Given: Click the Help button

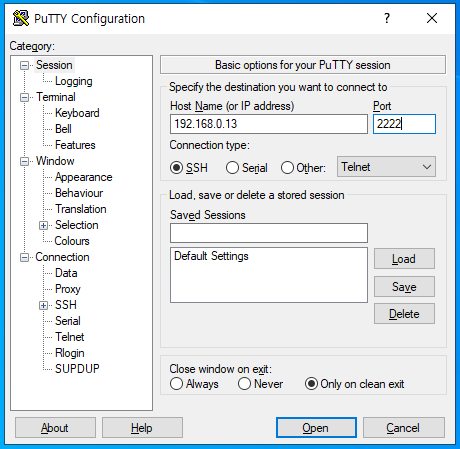Looking at the screenshot, I should click(142, 428).
